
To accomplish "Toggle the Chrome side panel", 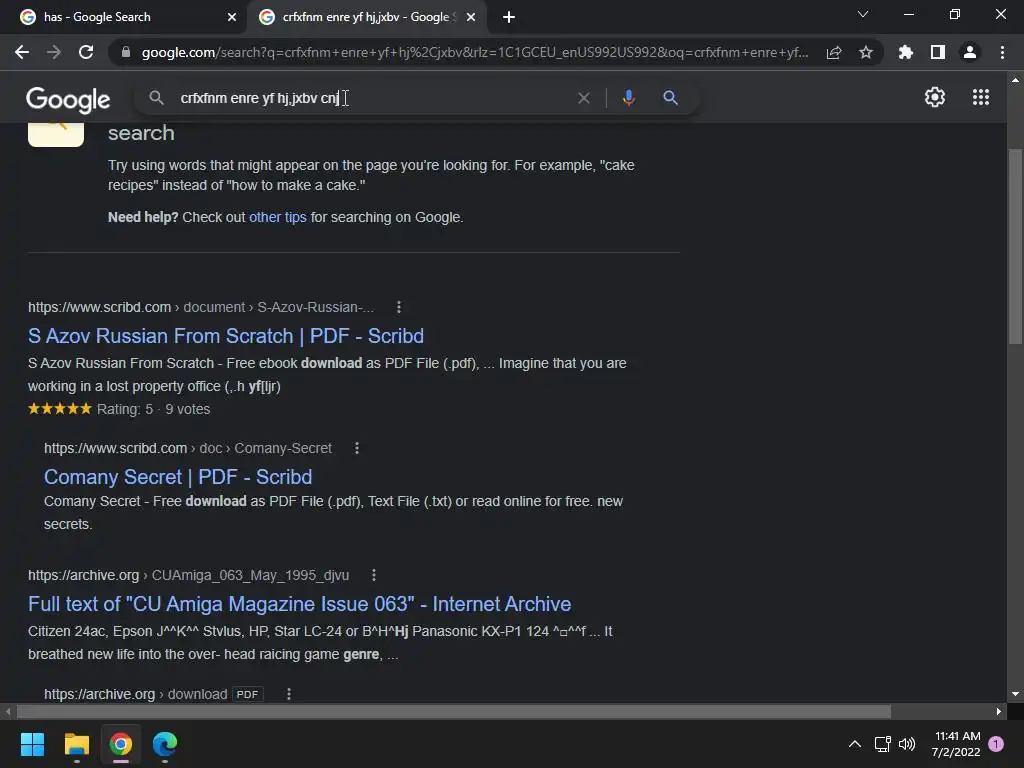I will pos(938,52).
